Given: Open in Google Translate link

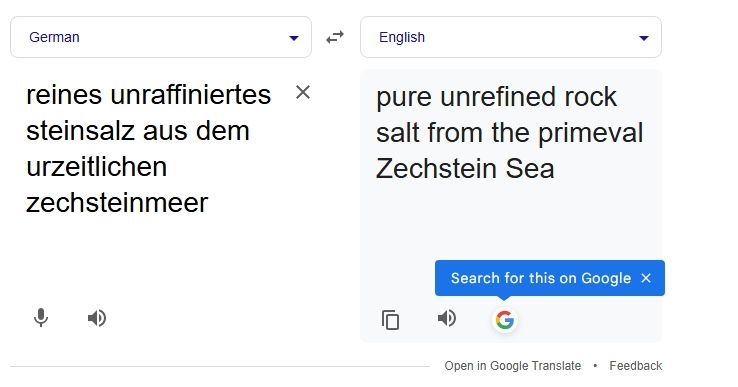Looking at the screenshot, I should [513, 366].
